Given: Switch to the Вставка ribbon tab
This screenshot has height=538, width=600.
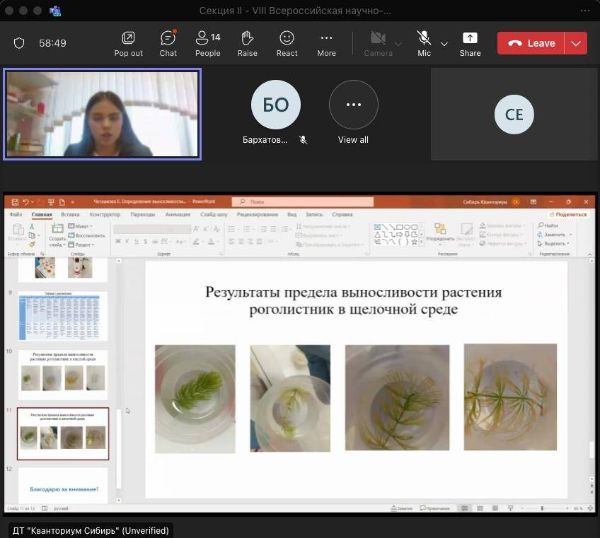Looking at the screenshot, I should (x=70, y=214).
